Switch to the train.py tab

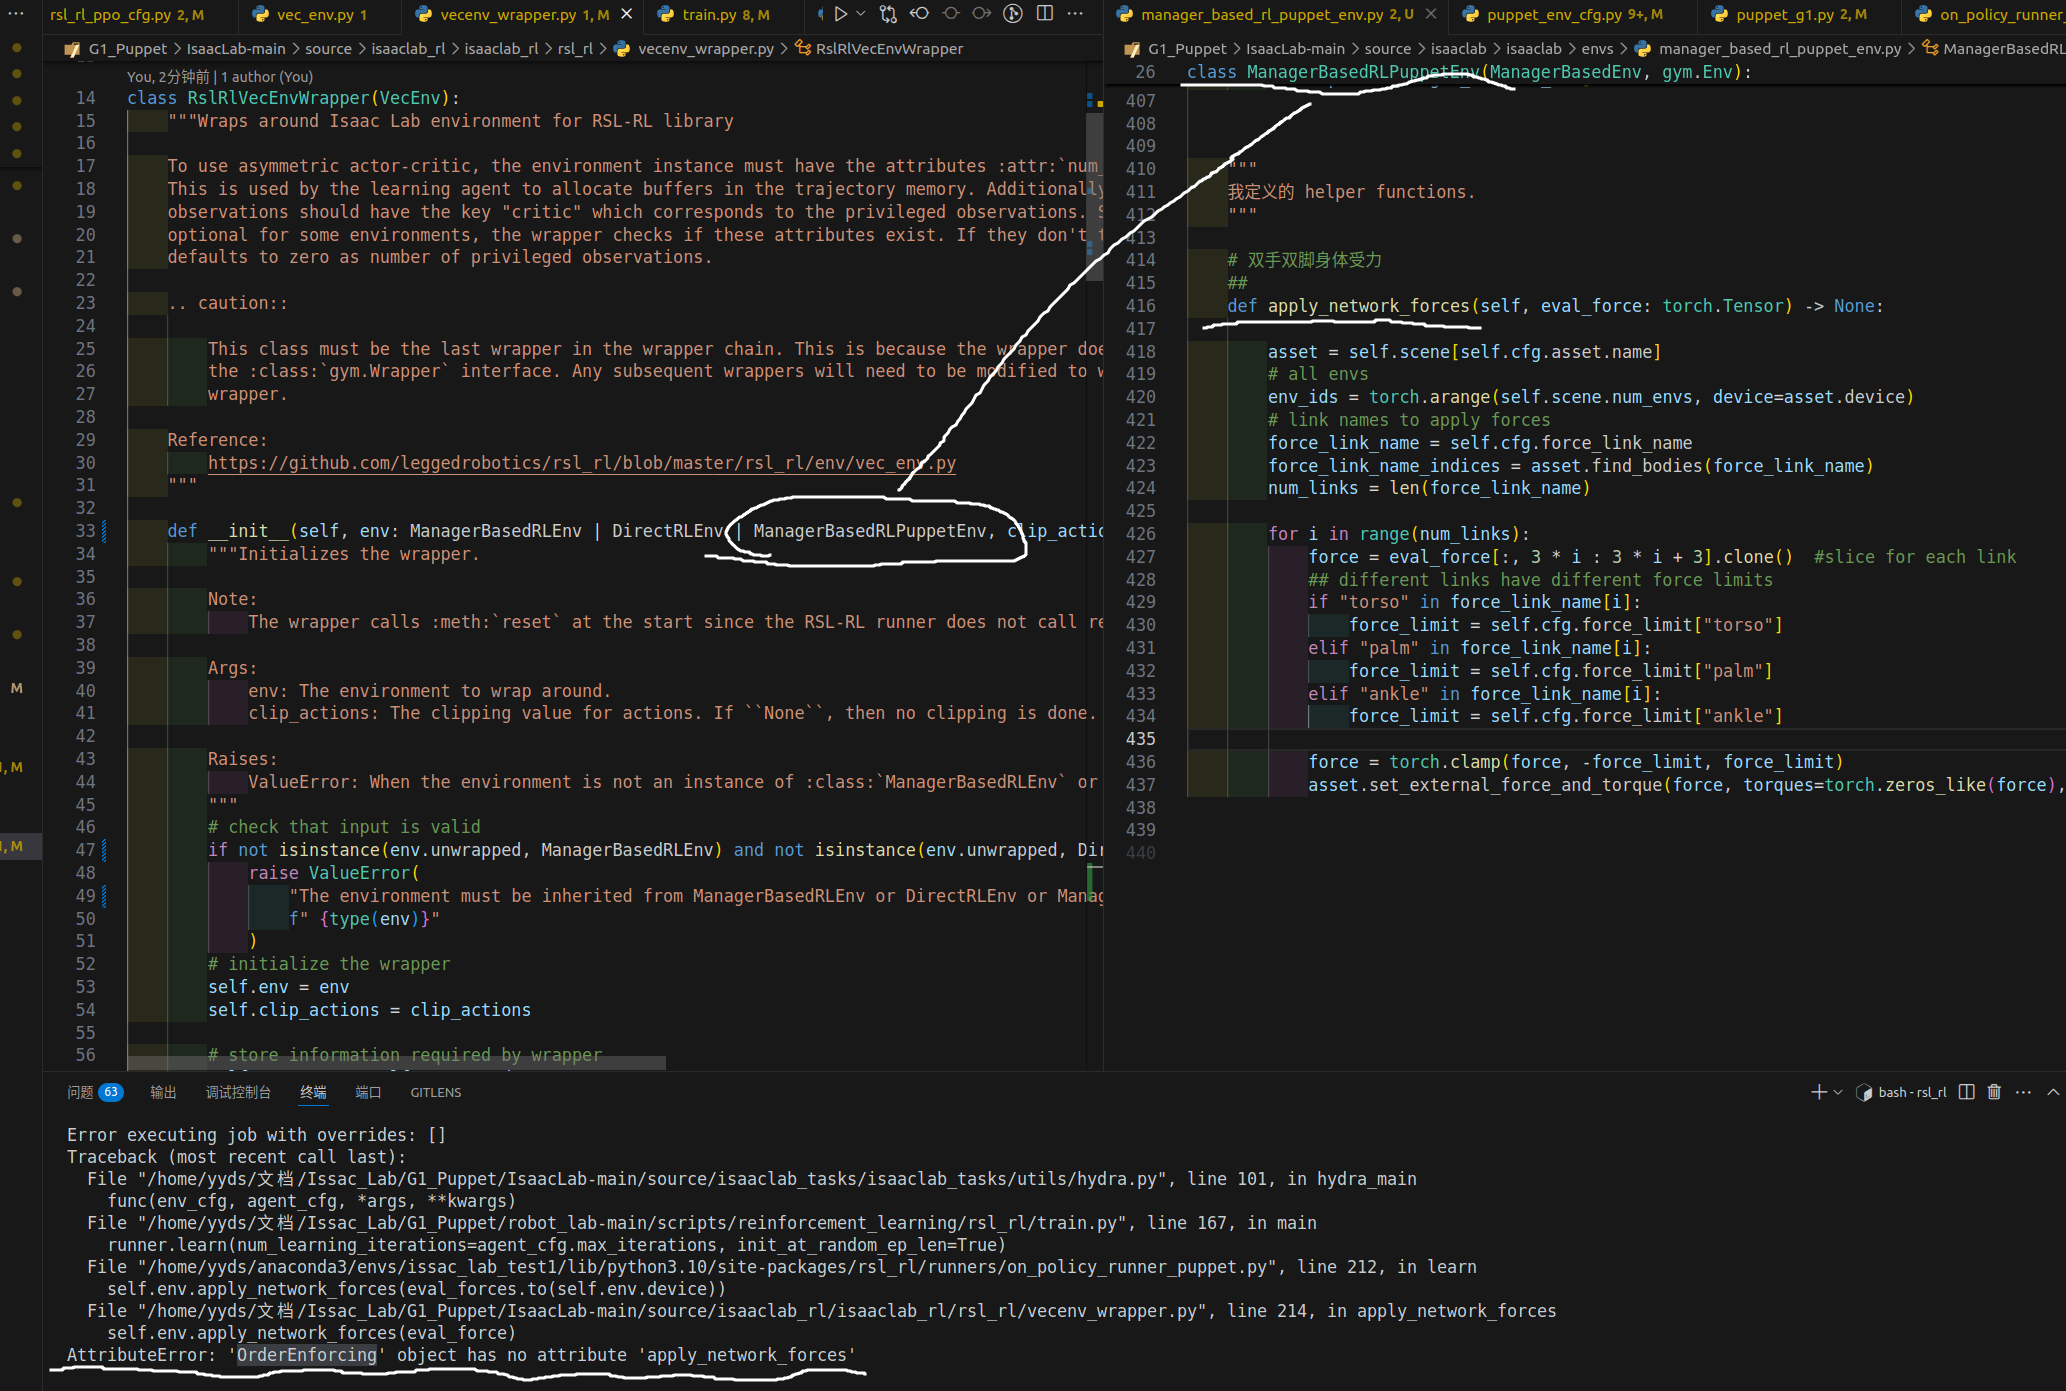point(713,14)
